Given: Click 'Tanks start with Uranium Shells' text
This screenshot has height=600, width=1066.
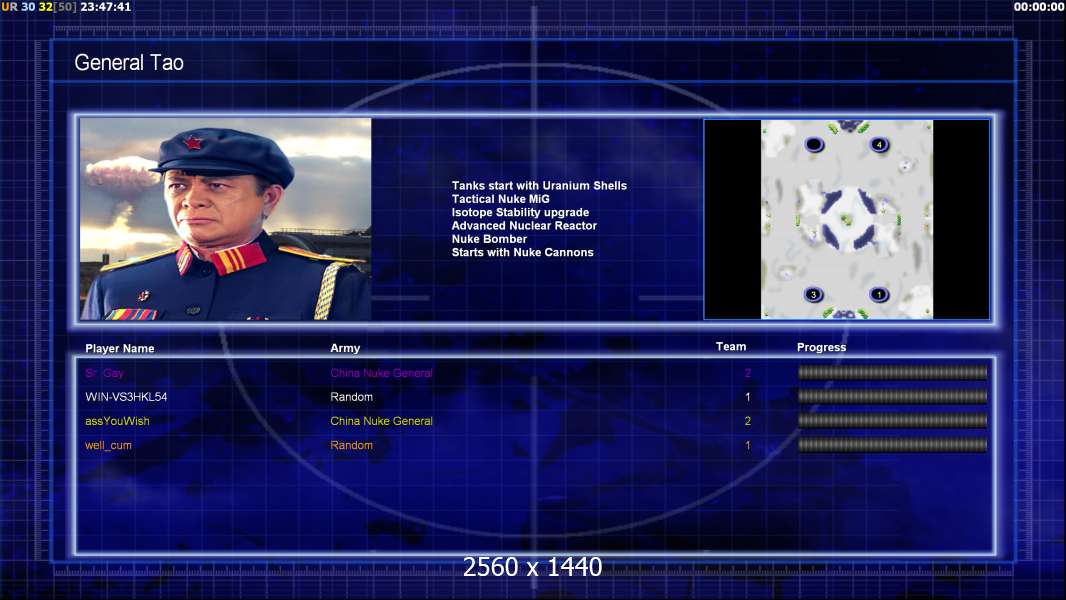Looking at the screenshot, I should 539,186.
